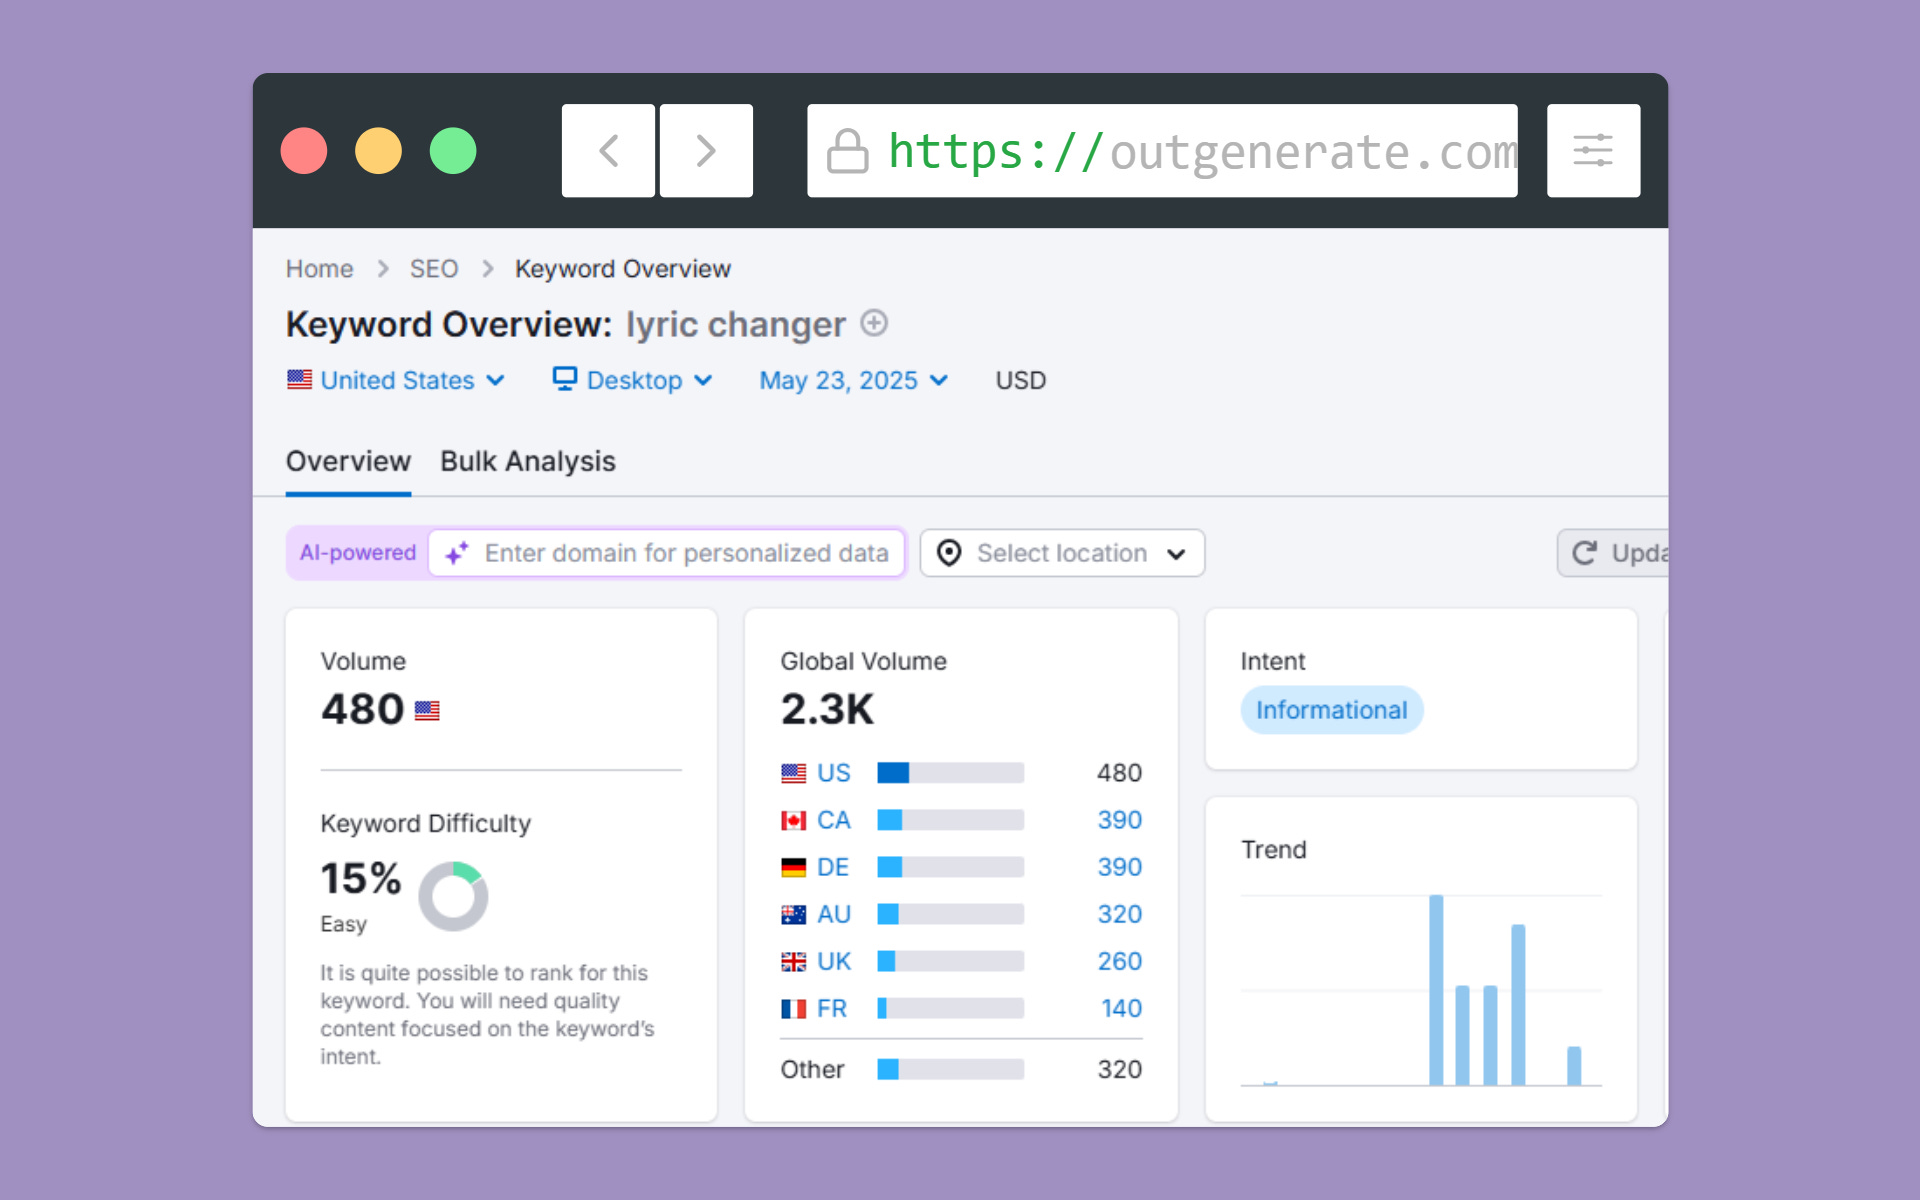Click the AI sparkle icon in domain field
1920x1200 pixels.
[457, 553]
